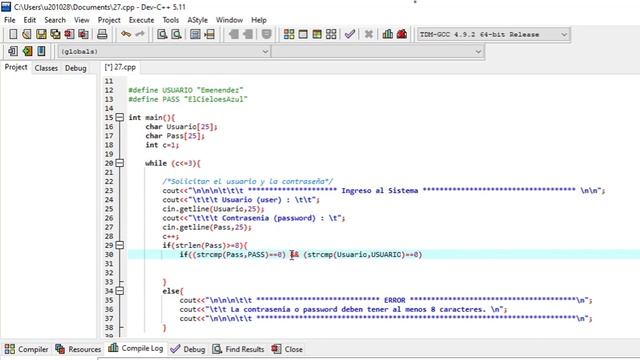Image resolution: width=640 pixels, height=360 pixels.
Task: Run the program with the window icon
Action: click(303, 34)
